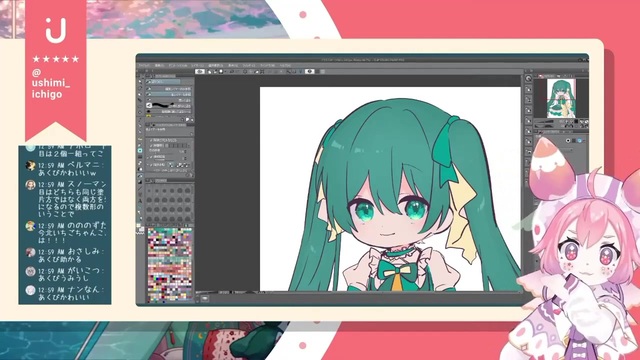Open the first menu in the menu bar
The image size is (640, 360).
click(x=144, y=65)
